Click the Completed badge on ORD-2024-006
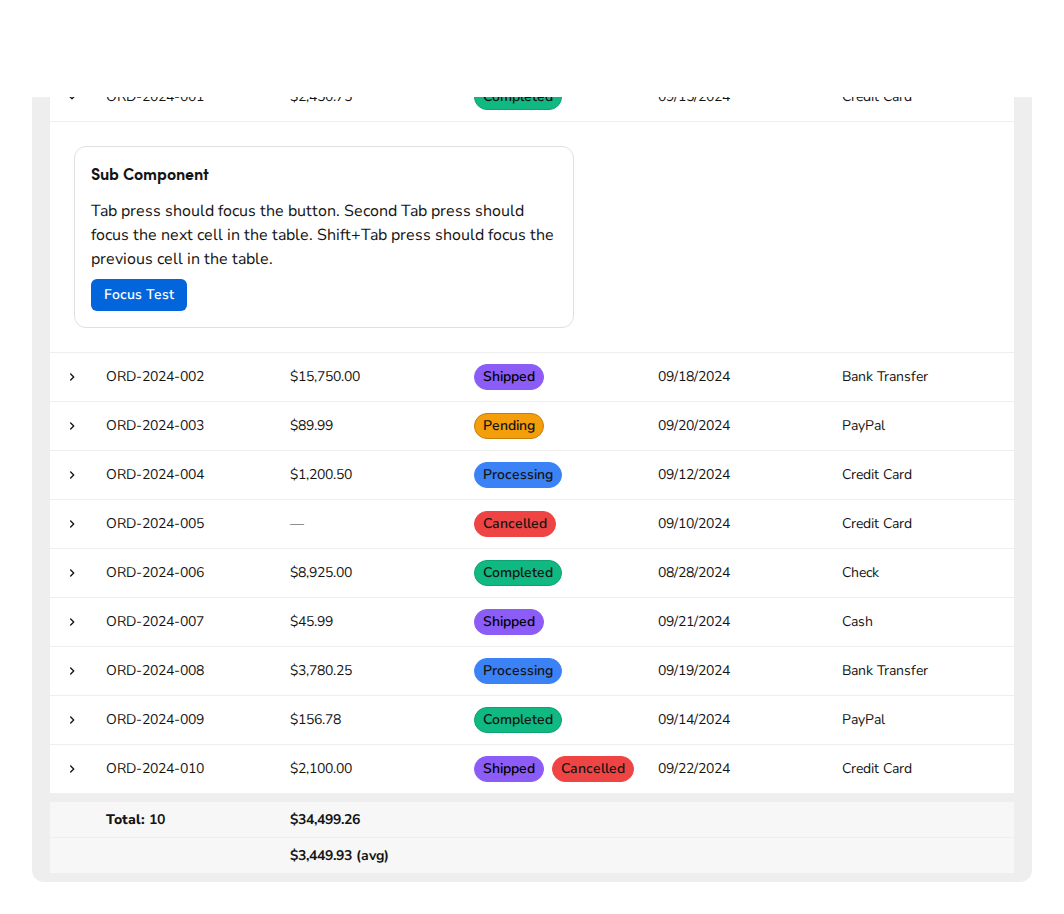Image resolution: width=1064 pixels, height=914 pixels. click(517, 572)
